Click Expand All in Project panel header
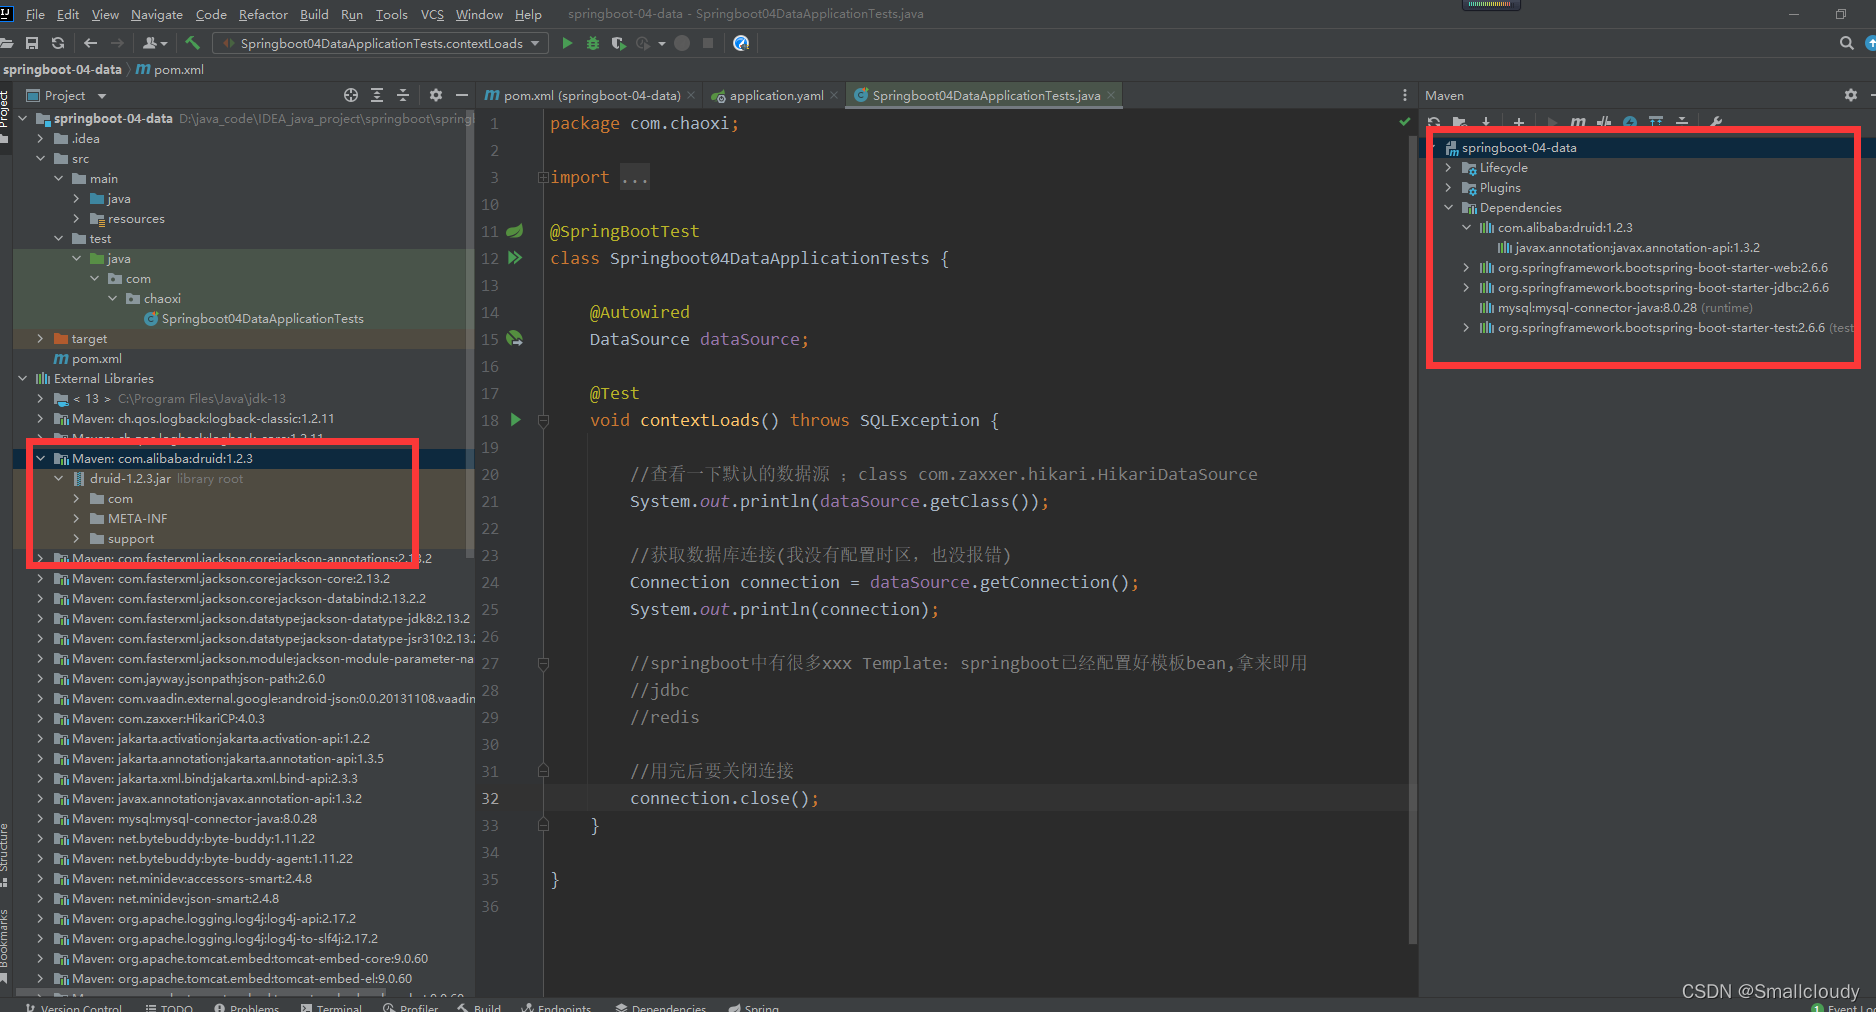1876x1012 pixels. point(377,95)
